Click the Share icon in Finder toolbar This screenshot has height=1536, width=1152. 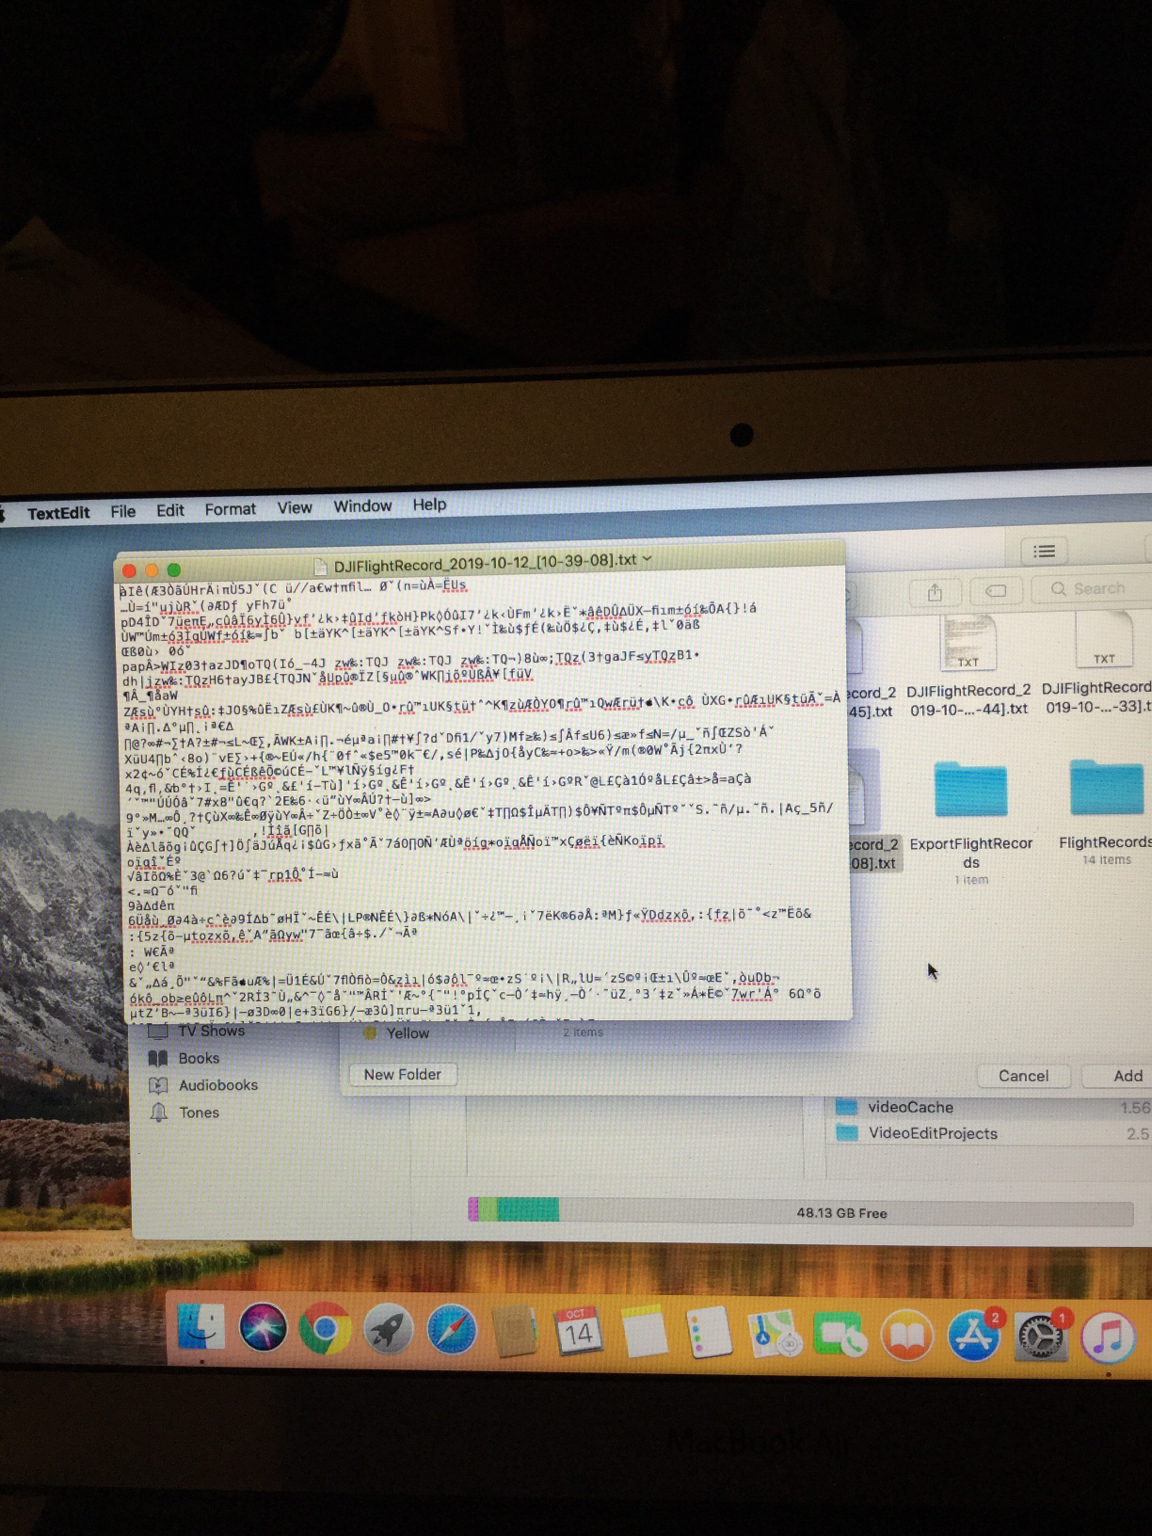click(934, 592)
